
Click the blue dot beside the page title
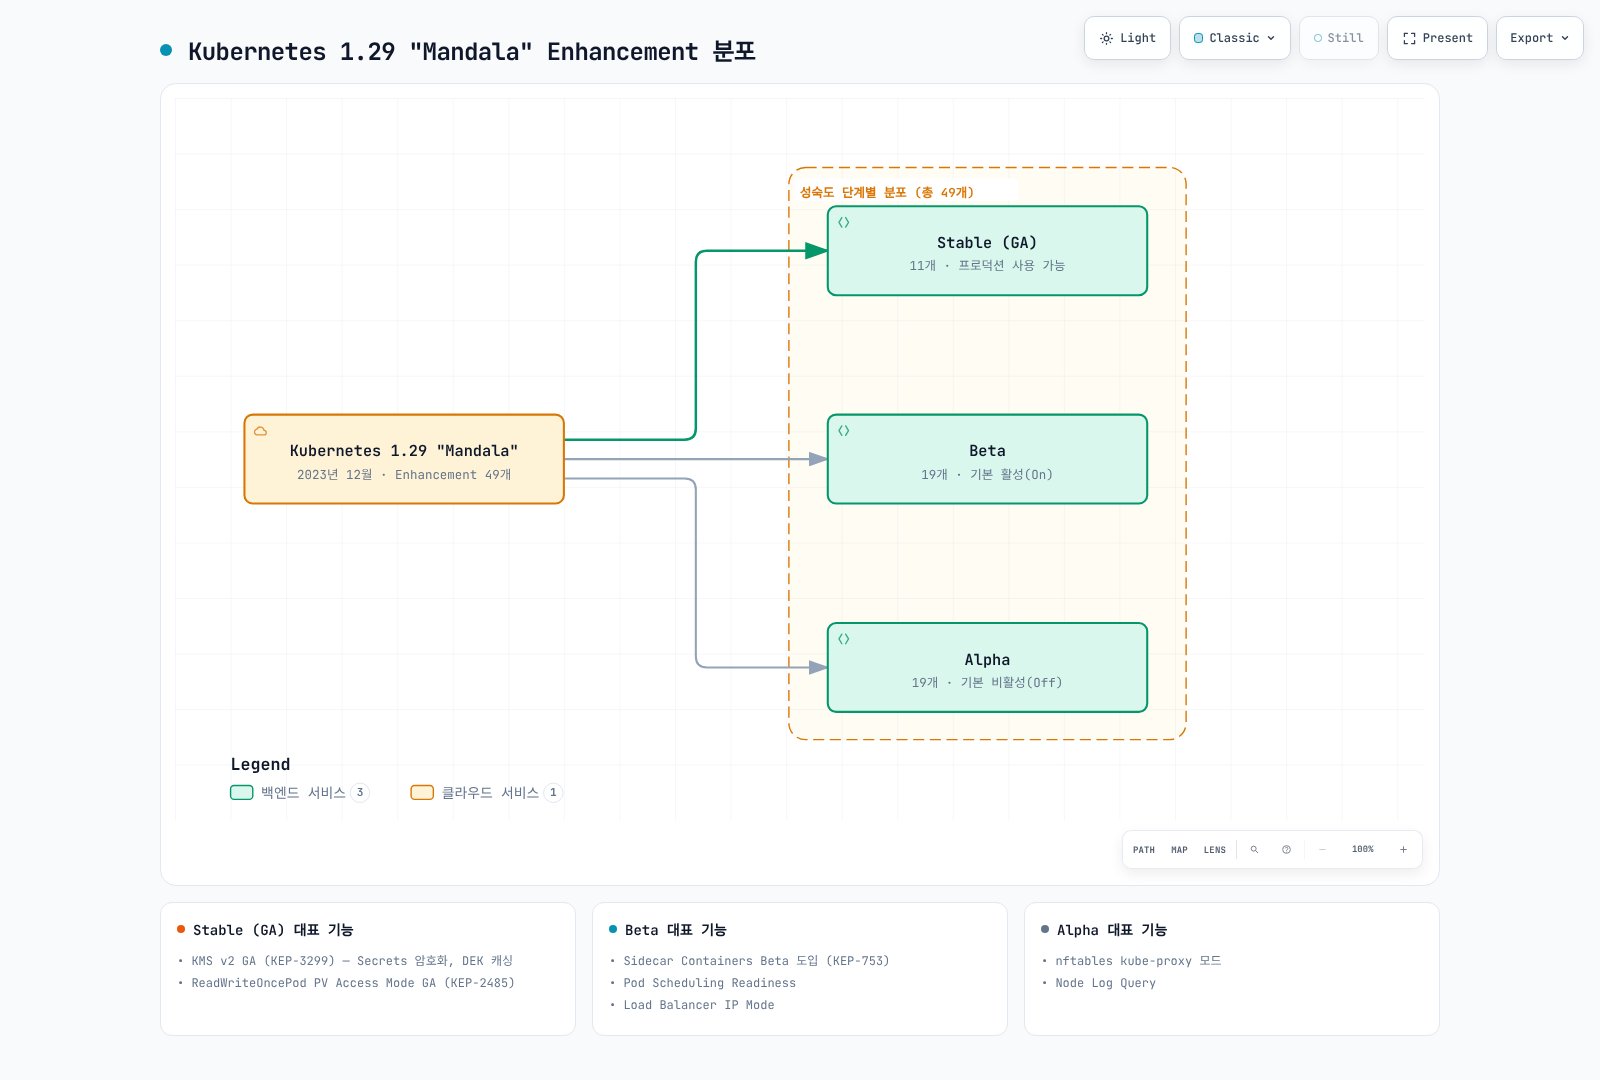(166, 50)
